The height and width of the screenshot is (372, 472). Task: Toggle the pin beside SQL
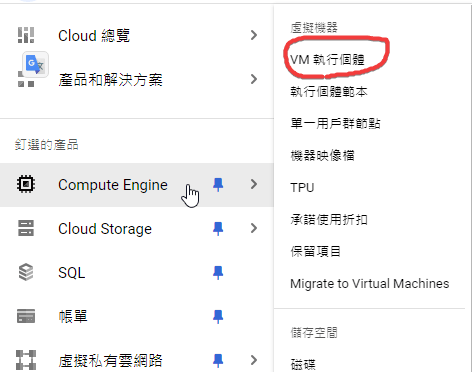click(218, 273)
